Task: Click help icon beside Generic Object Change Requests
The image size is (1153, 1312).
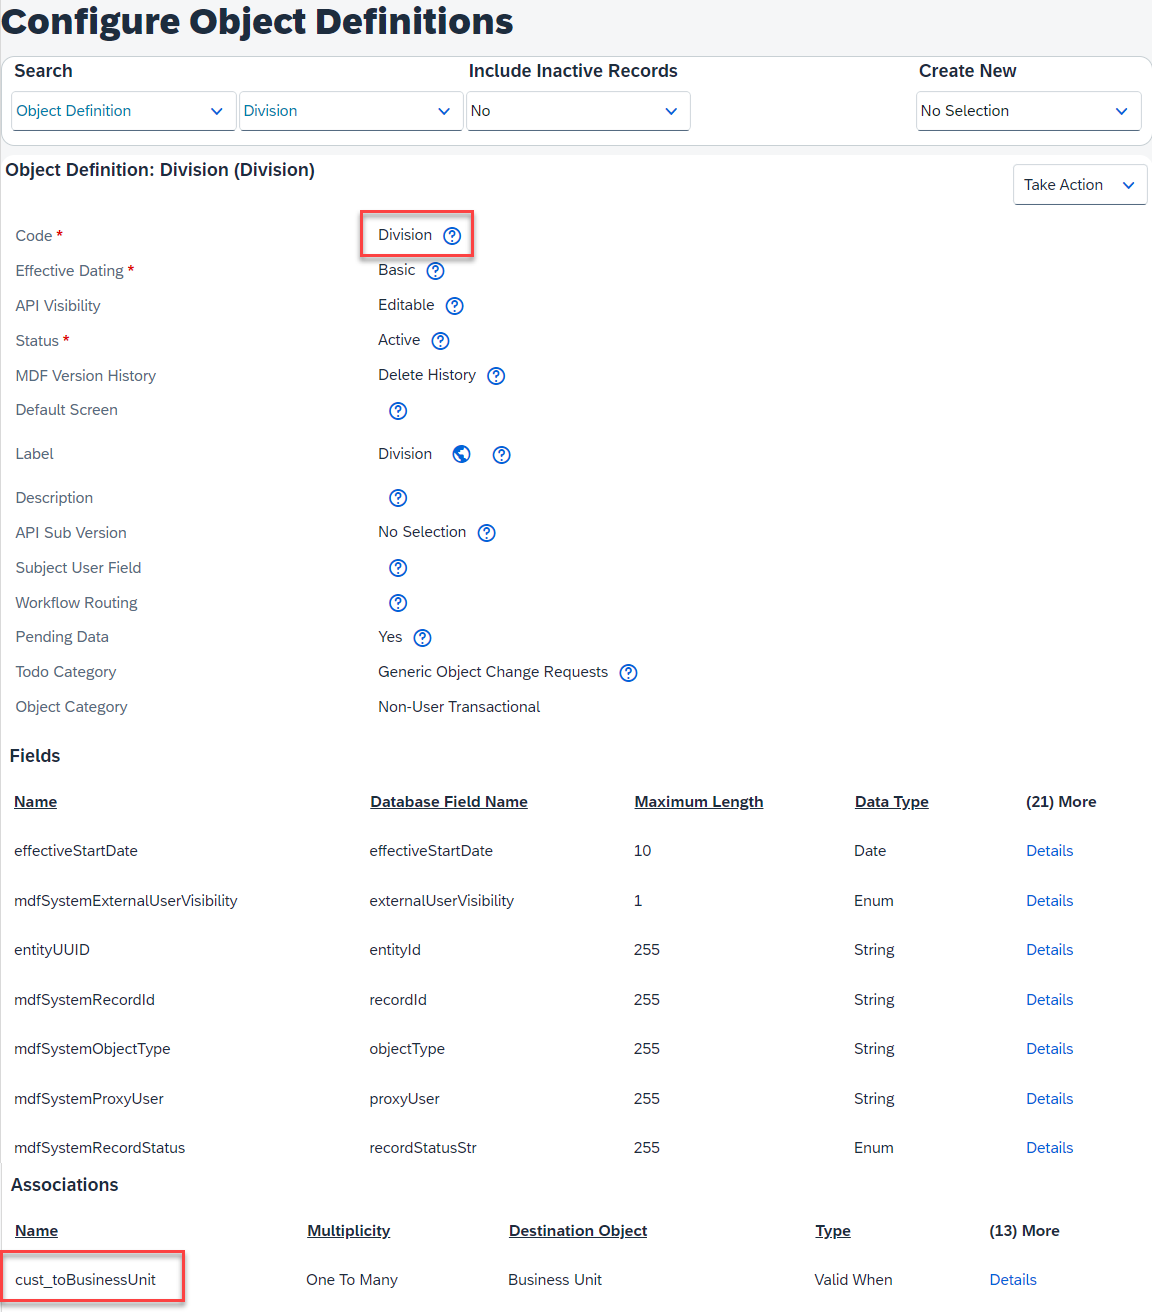Action: (x=628, y=673)
